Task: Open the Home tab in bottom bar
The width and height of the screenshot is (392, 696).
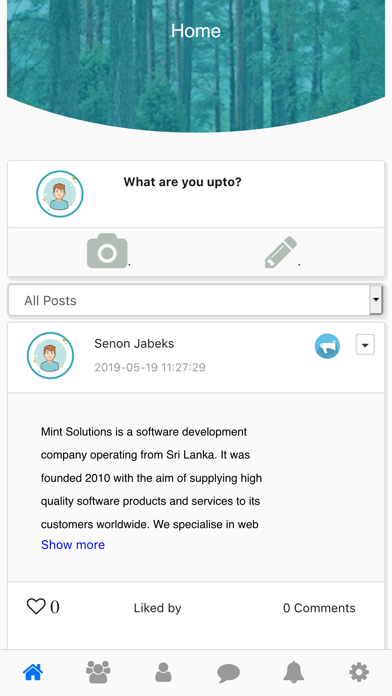Action: [33, 672]
